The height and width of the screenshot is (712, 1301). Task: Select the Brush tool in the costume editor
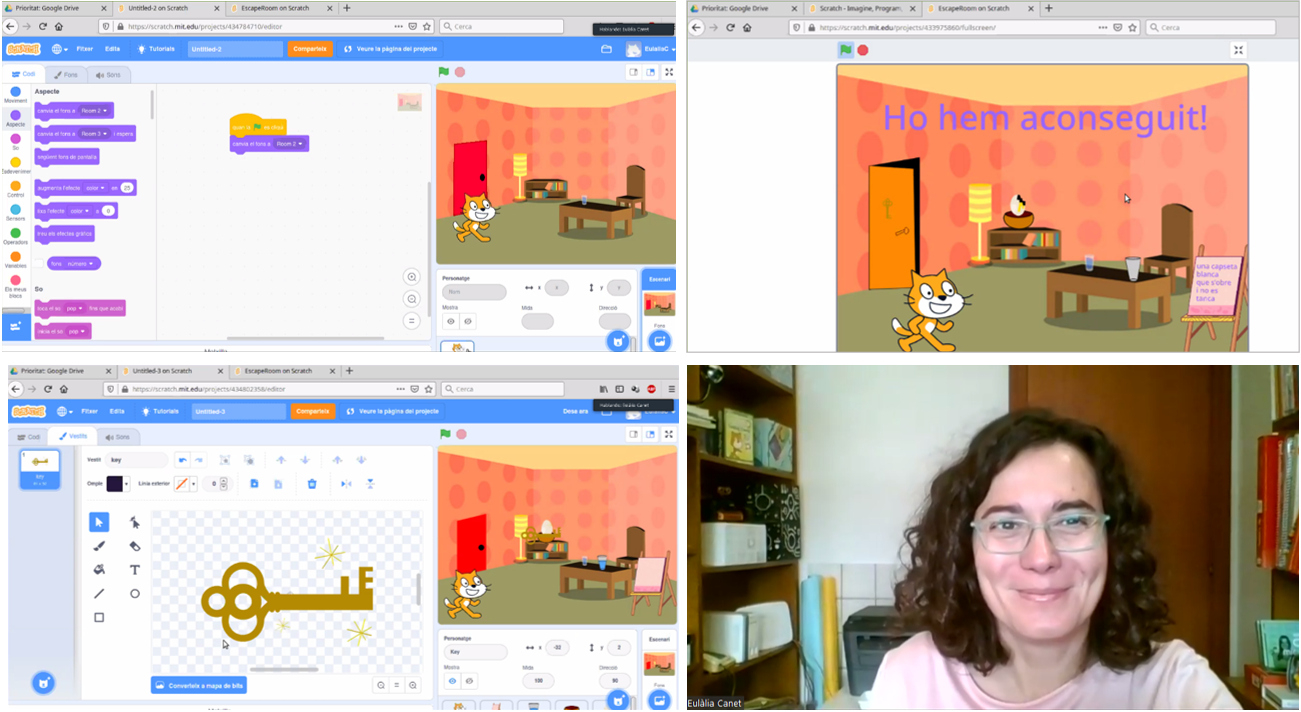[99, 546]
